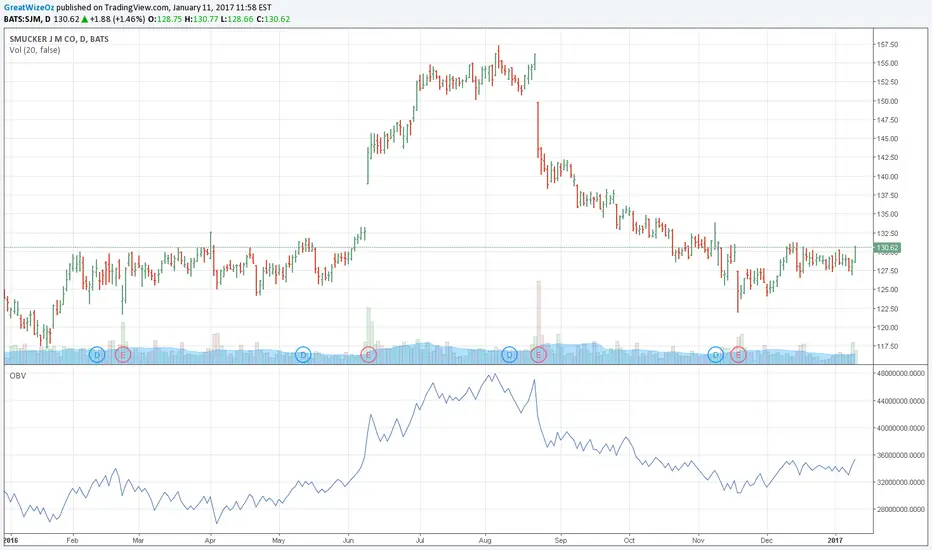Click the February earnings E marker

pyautogui.click(x=122, y=355)
